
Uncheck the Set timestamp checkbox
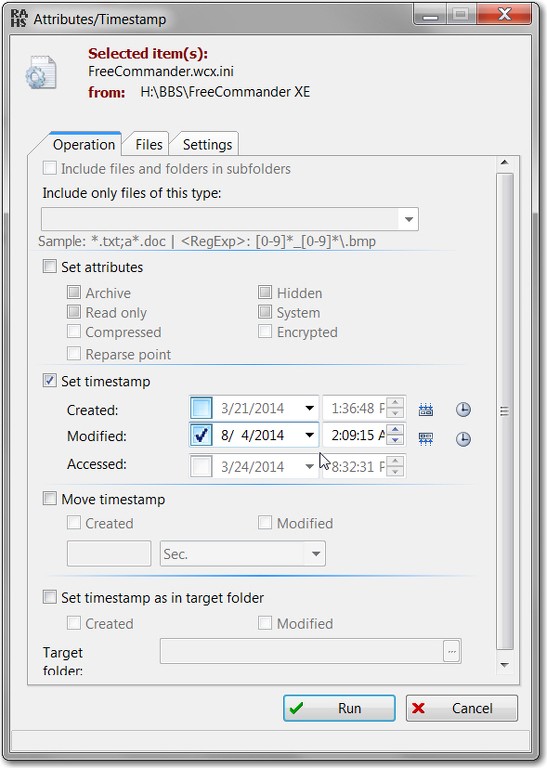tap(49, 381)
